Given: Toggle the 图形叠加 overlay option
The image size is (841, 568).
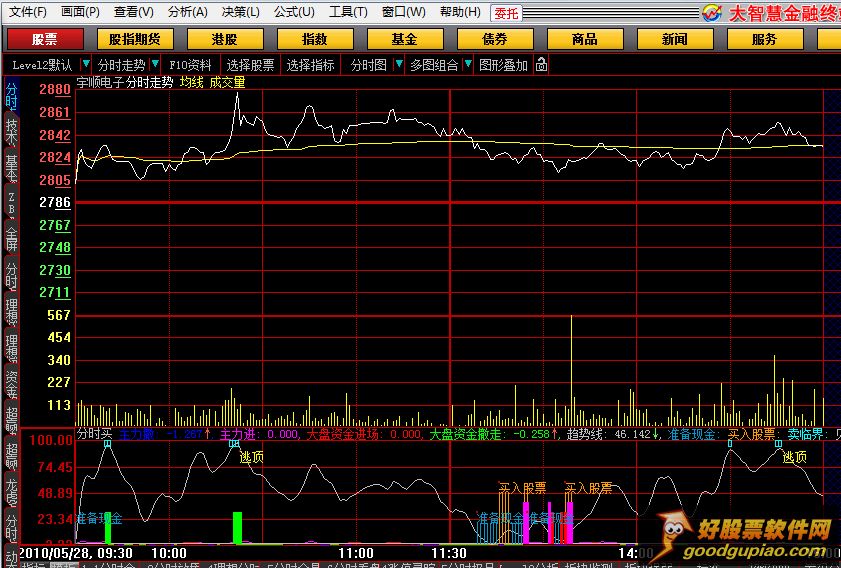Looking at the screenshot, I should pyautogui.click(x=502, y=65).
